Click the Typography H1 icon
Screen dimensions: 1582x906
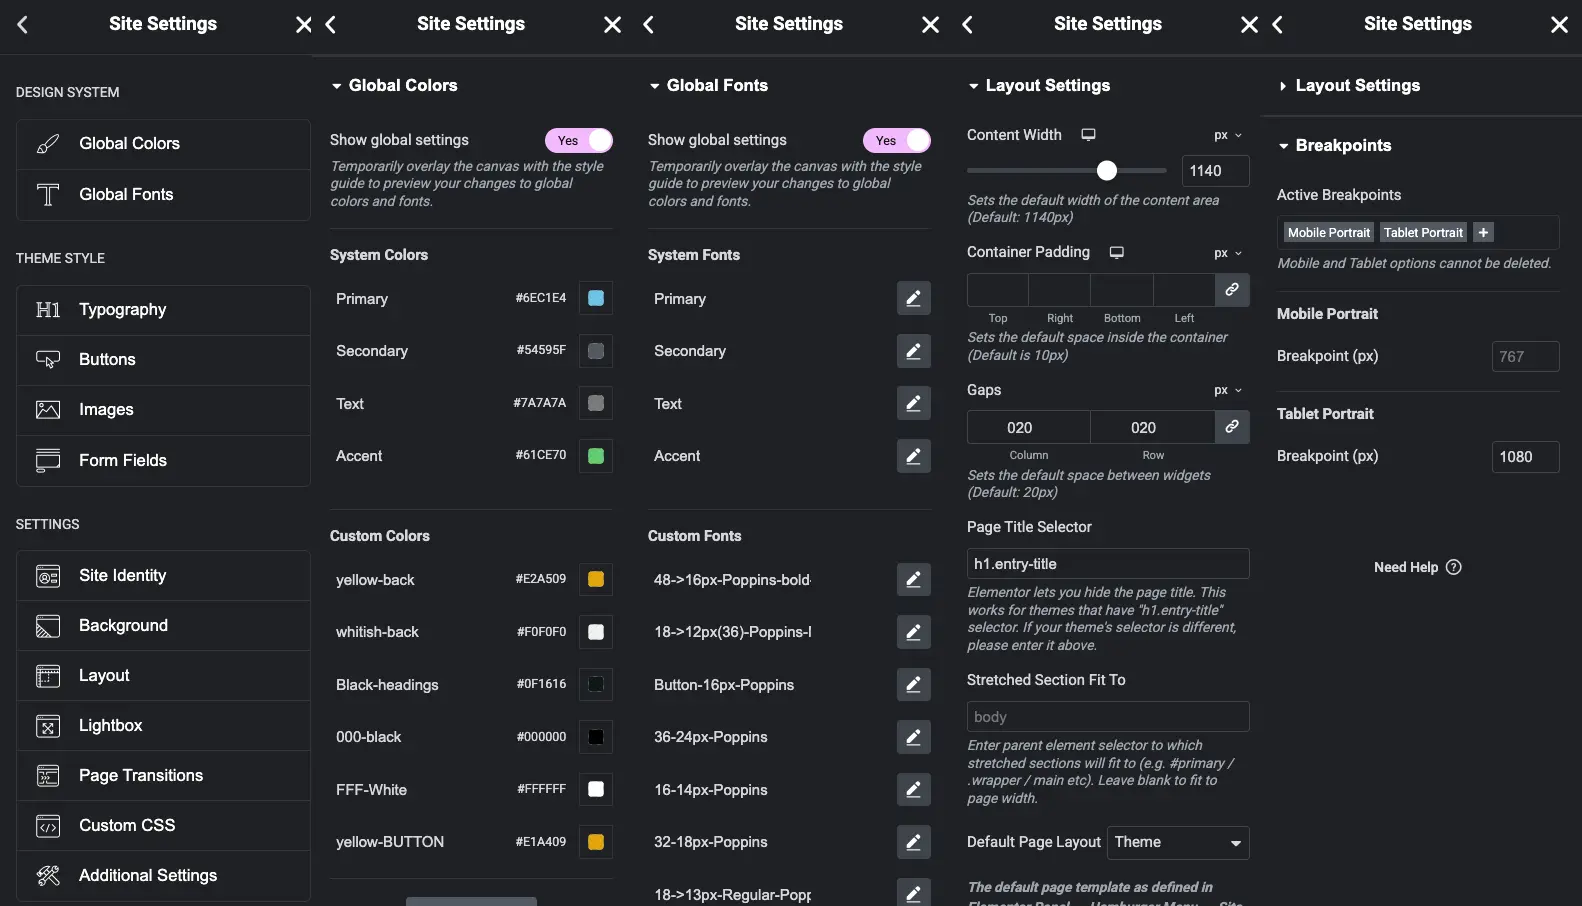point(48,310)
